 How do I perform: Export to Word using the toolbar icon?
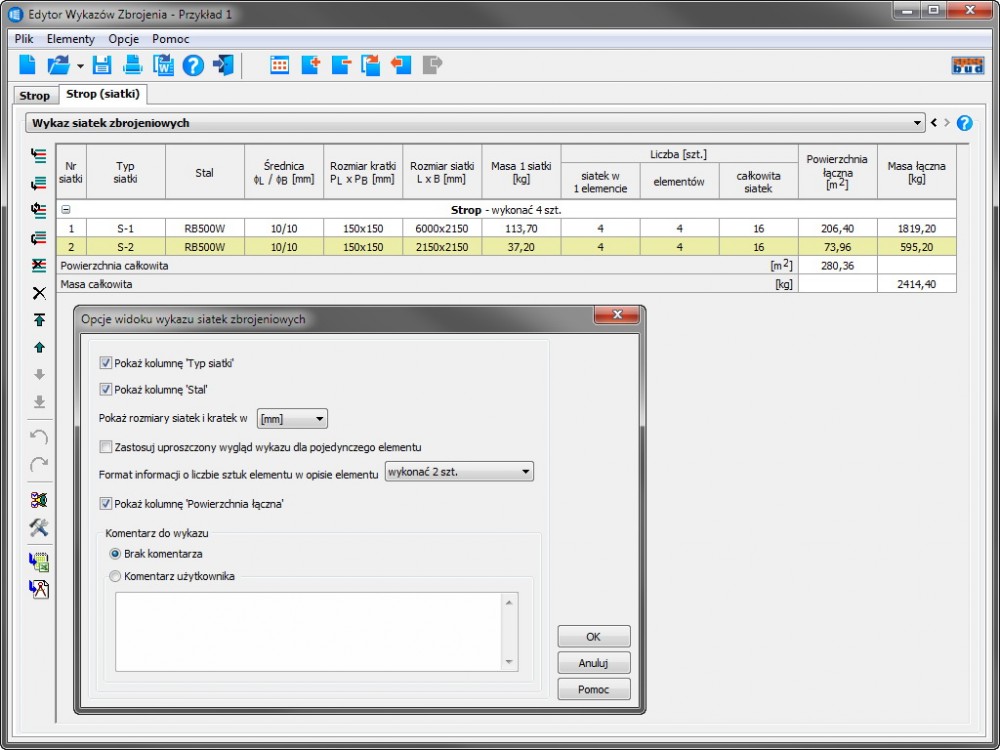(162, 66)
